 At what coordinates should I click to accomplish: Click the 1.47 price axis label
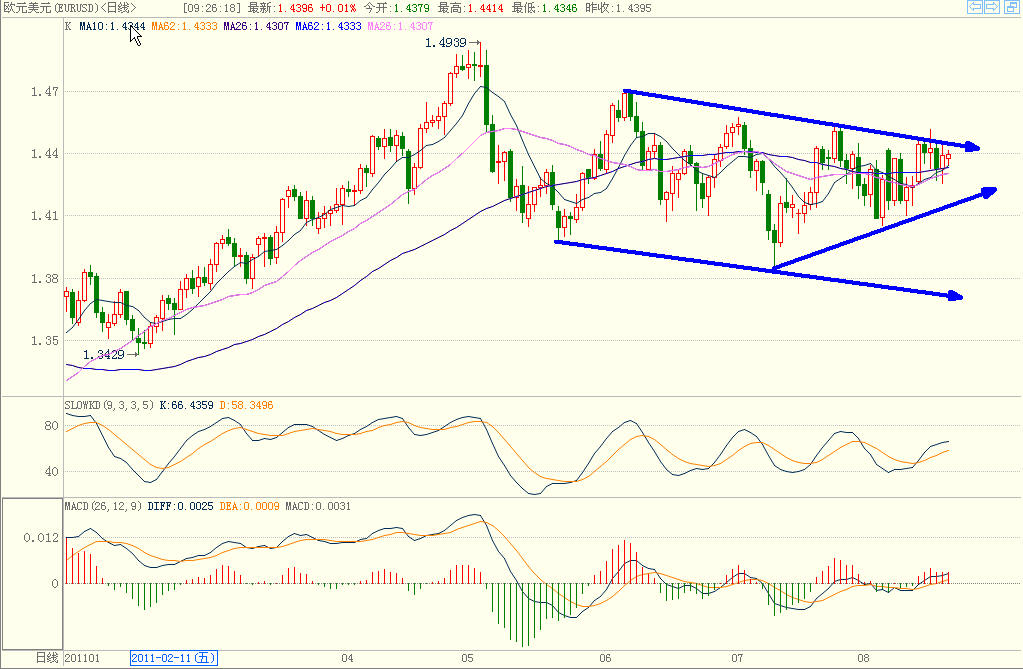(44, 91)
